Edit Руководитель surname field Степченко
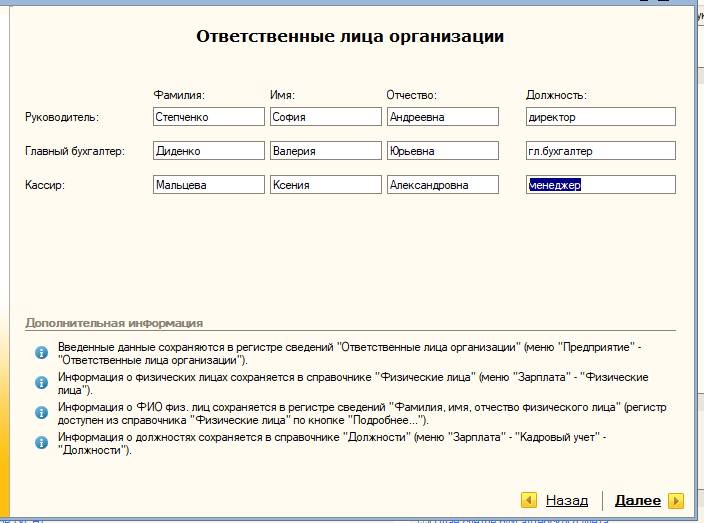The width and height of the screenshot is (704, 523). 209,117
